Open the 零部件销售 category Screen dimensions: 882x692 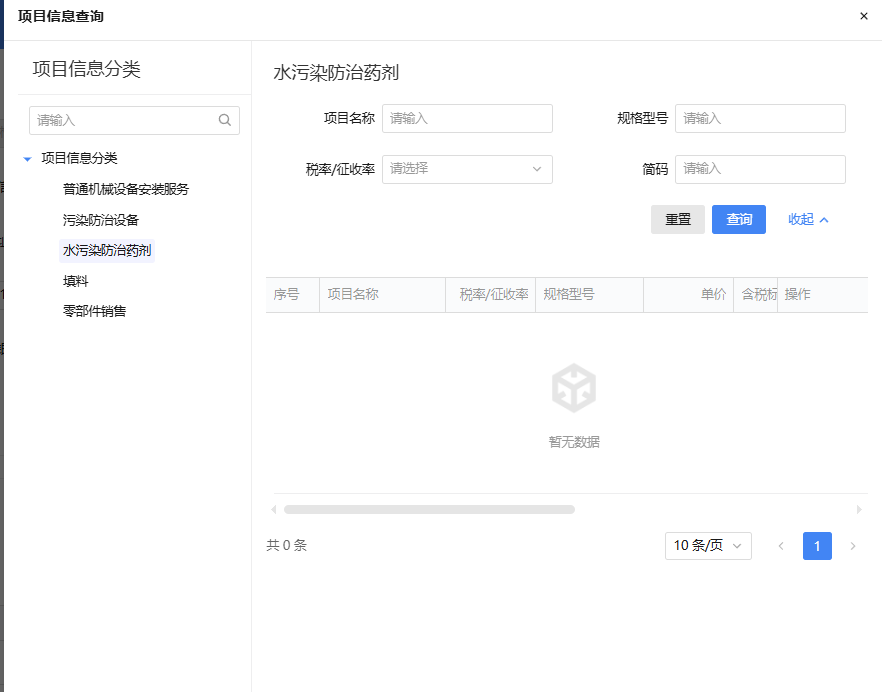94,311
